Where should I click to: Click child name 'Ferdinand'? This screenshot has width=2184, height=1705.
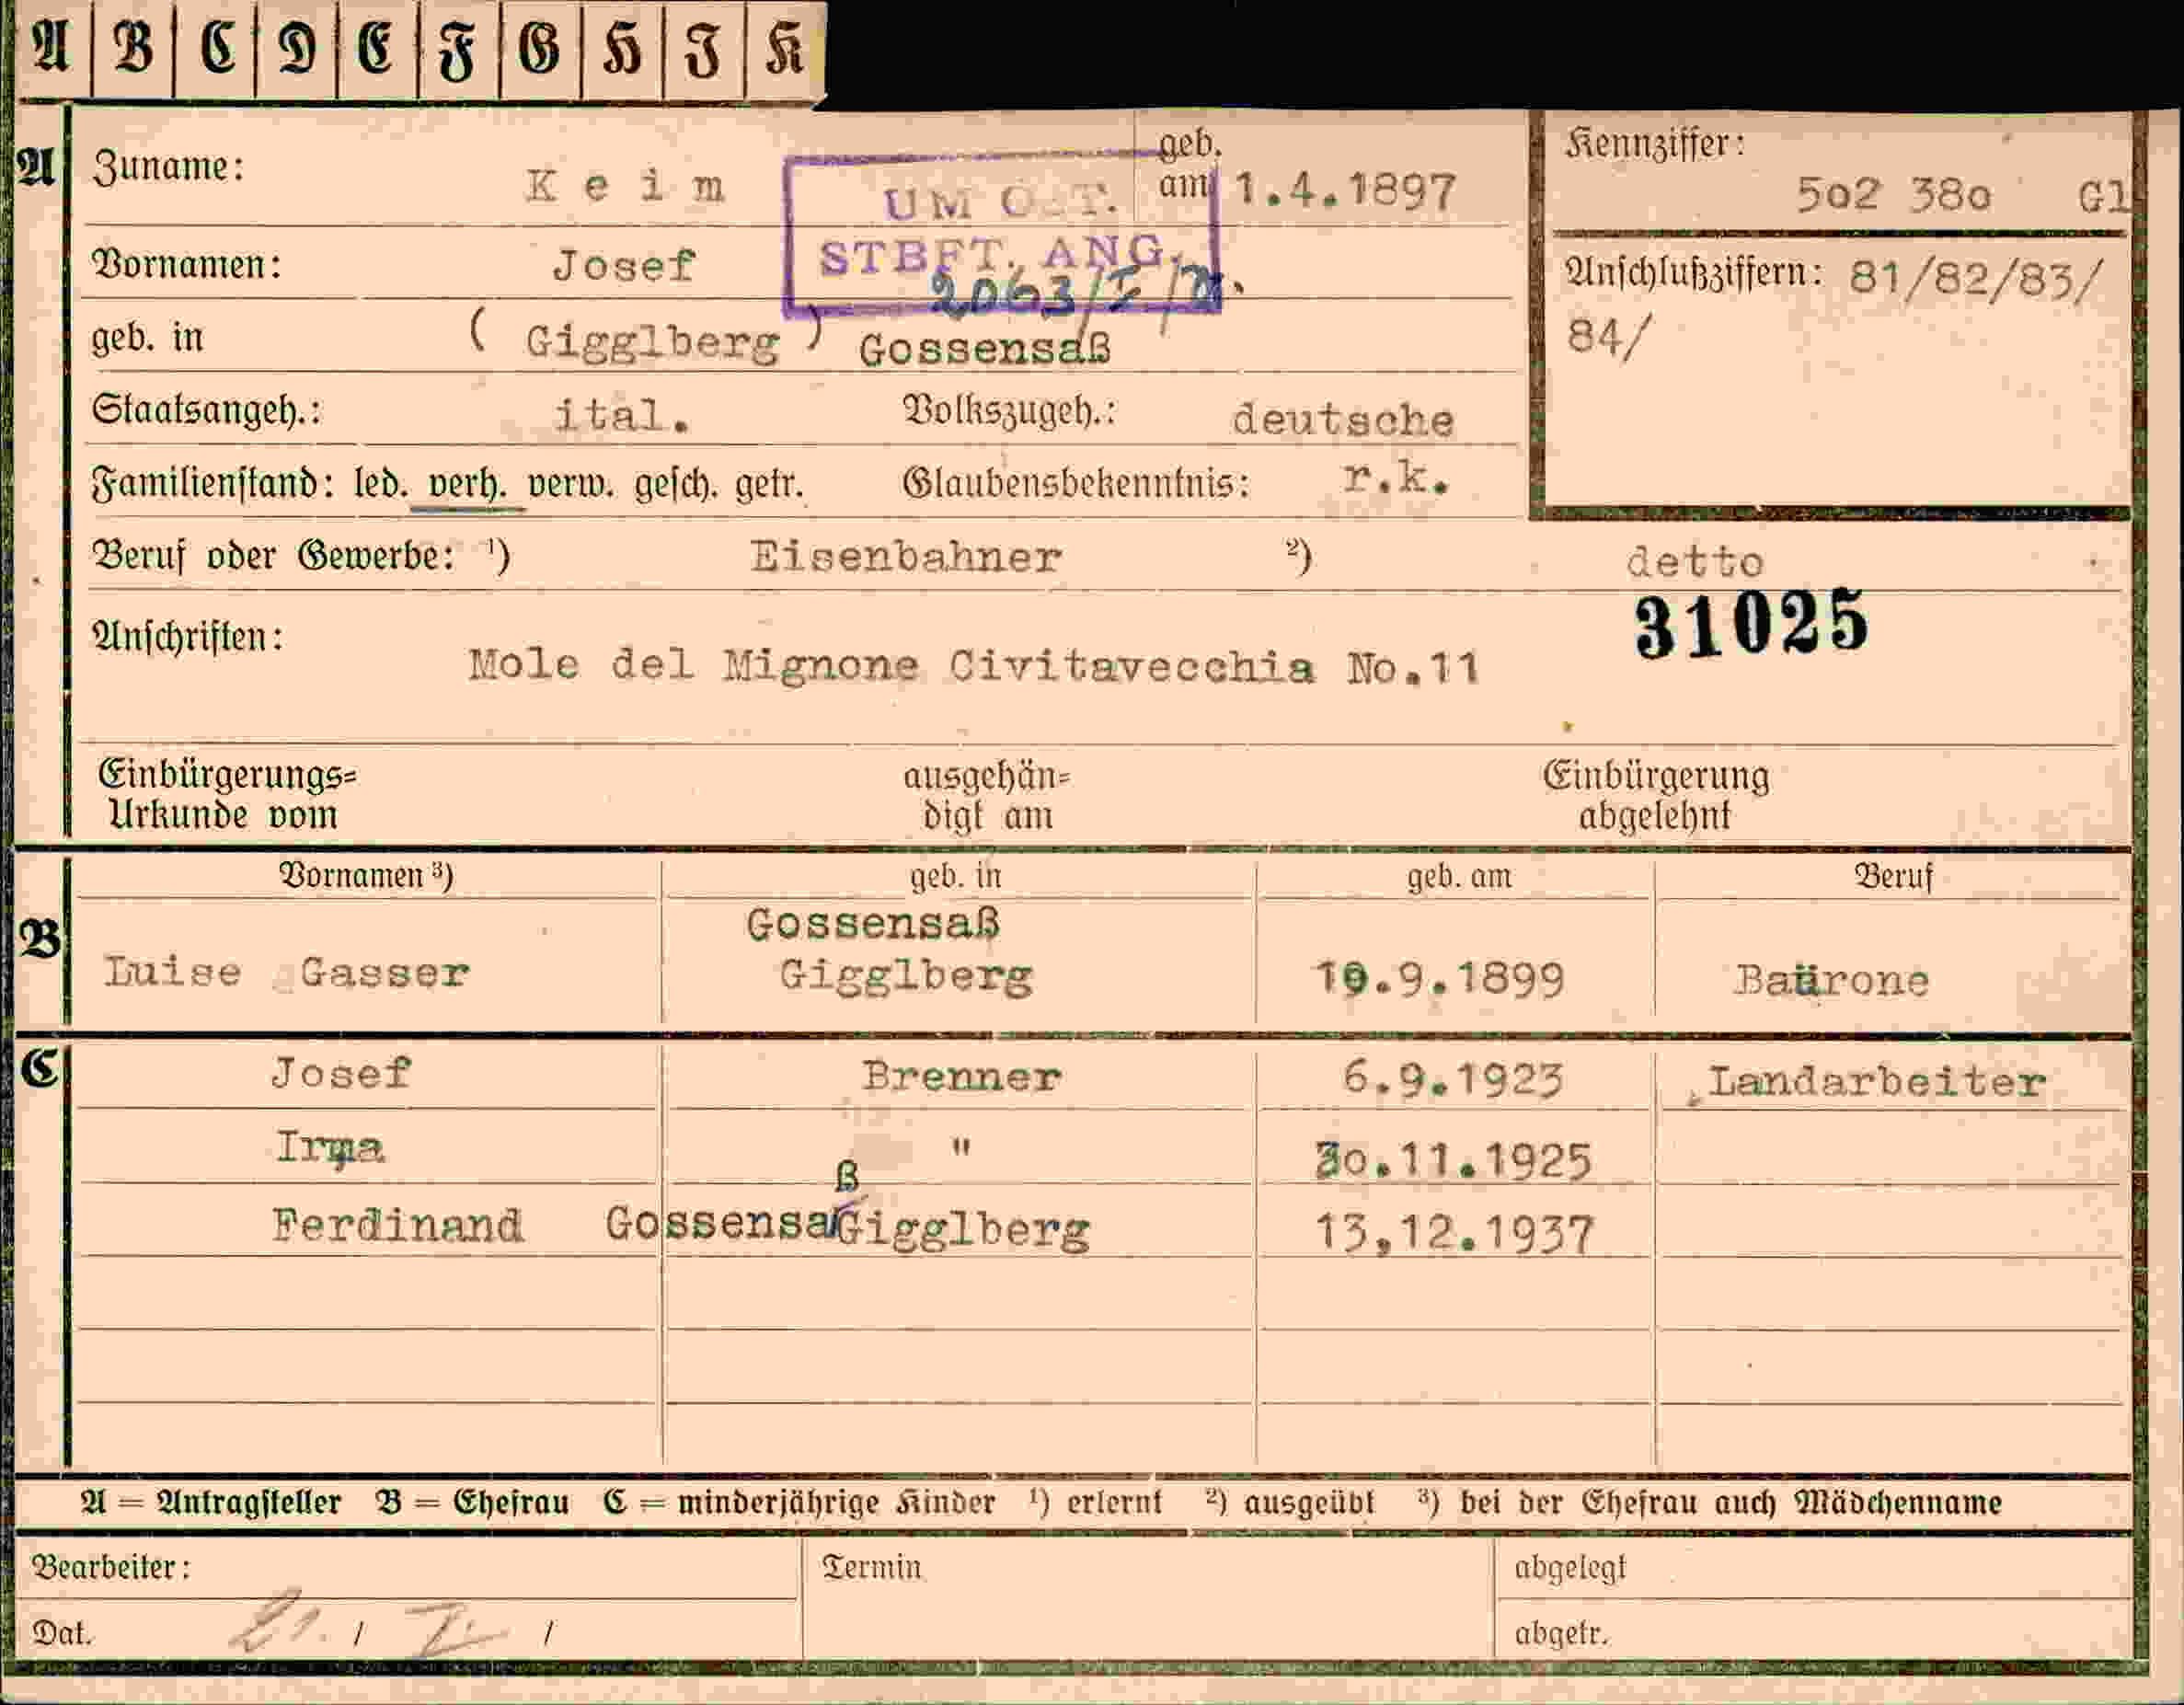397,1226
